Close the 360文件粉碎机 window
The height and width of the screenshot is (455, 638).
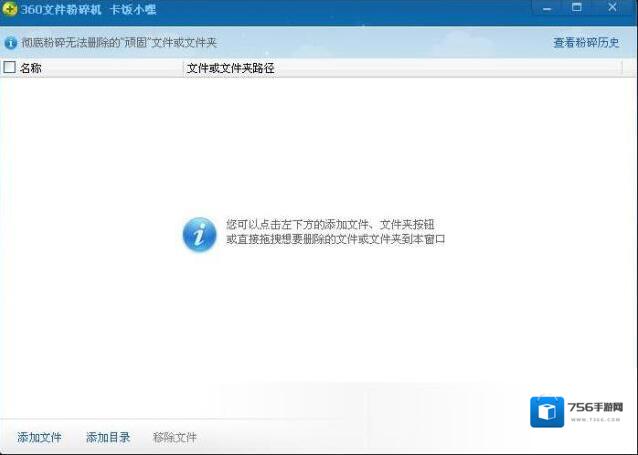click(612, 8)
